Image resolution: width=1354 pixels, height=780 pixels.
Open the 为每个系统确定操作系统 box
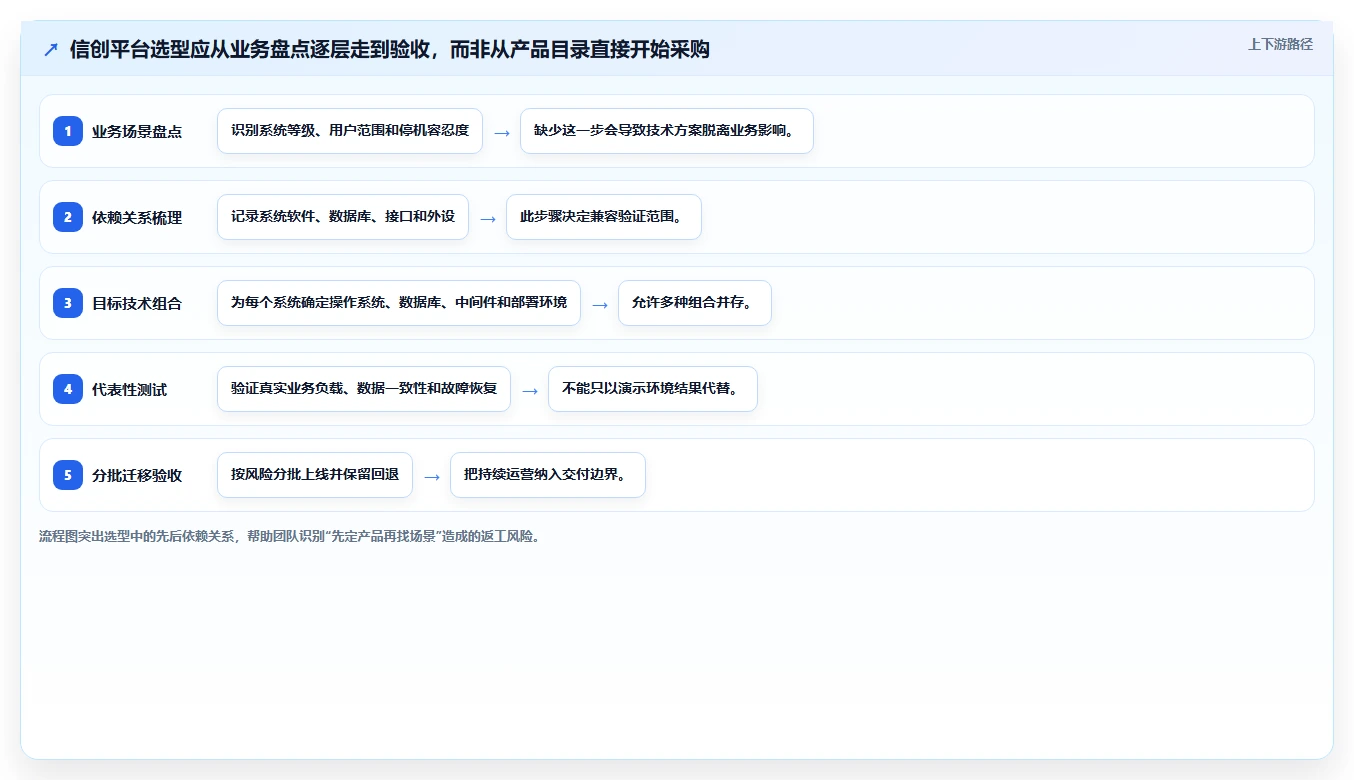[399, 303]
